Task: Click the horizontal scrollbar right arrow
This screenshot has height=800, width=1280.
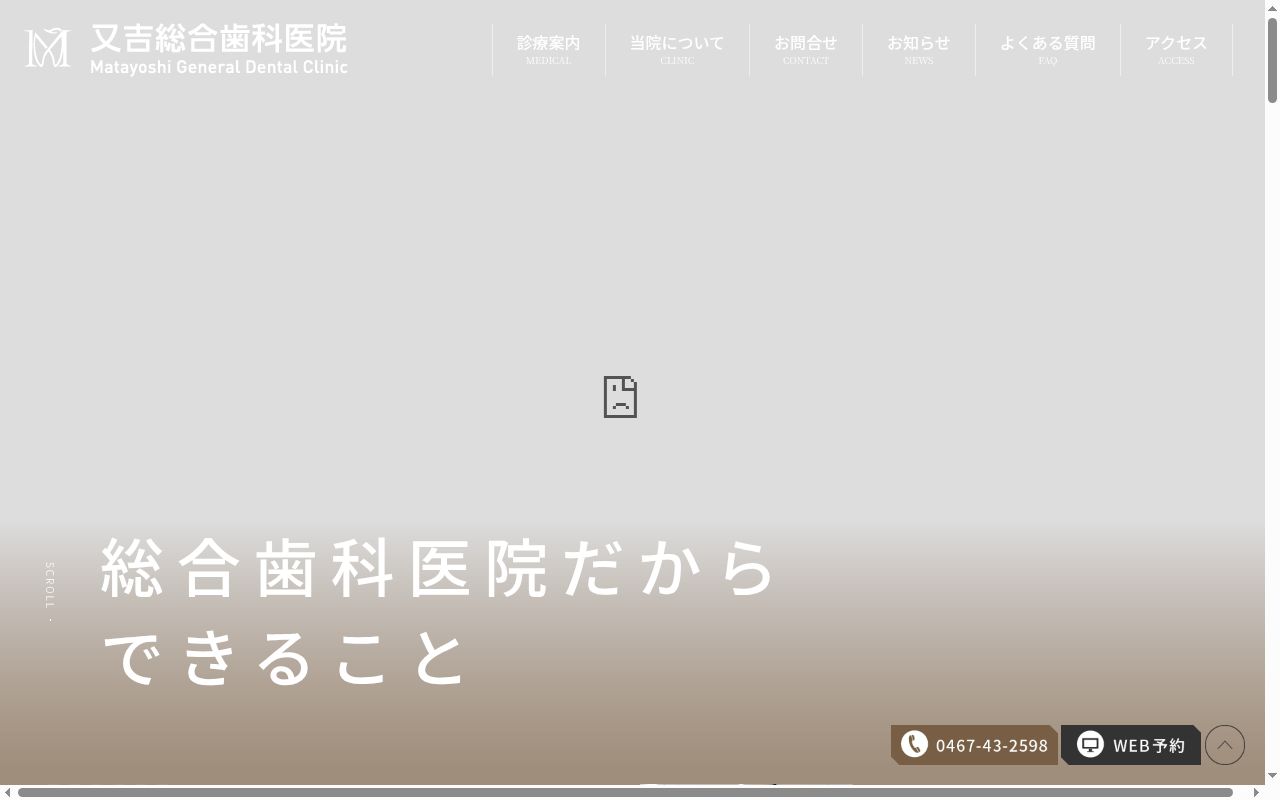Action: pyautogui.click(x=1256, y=793)
